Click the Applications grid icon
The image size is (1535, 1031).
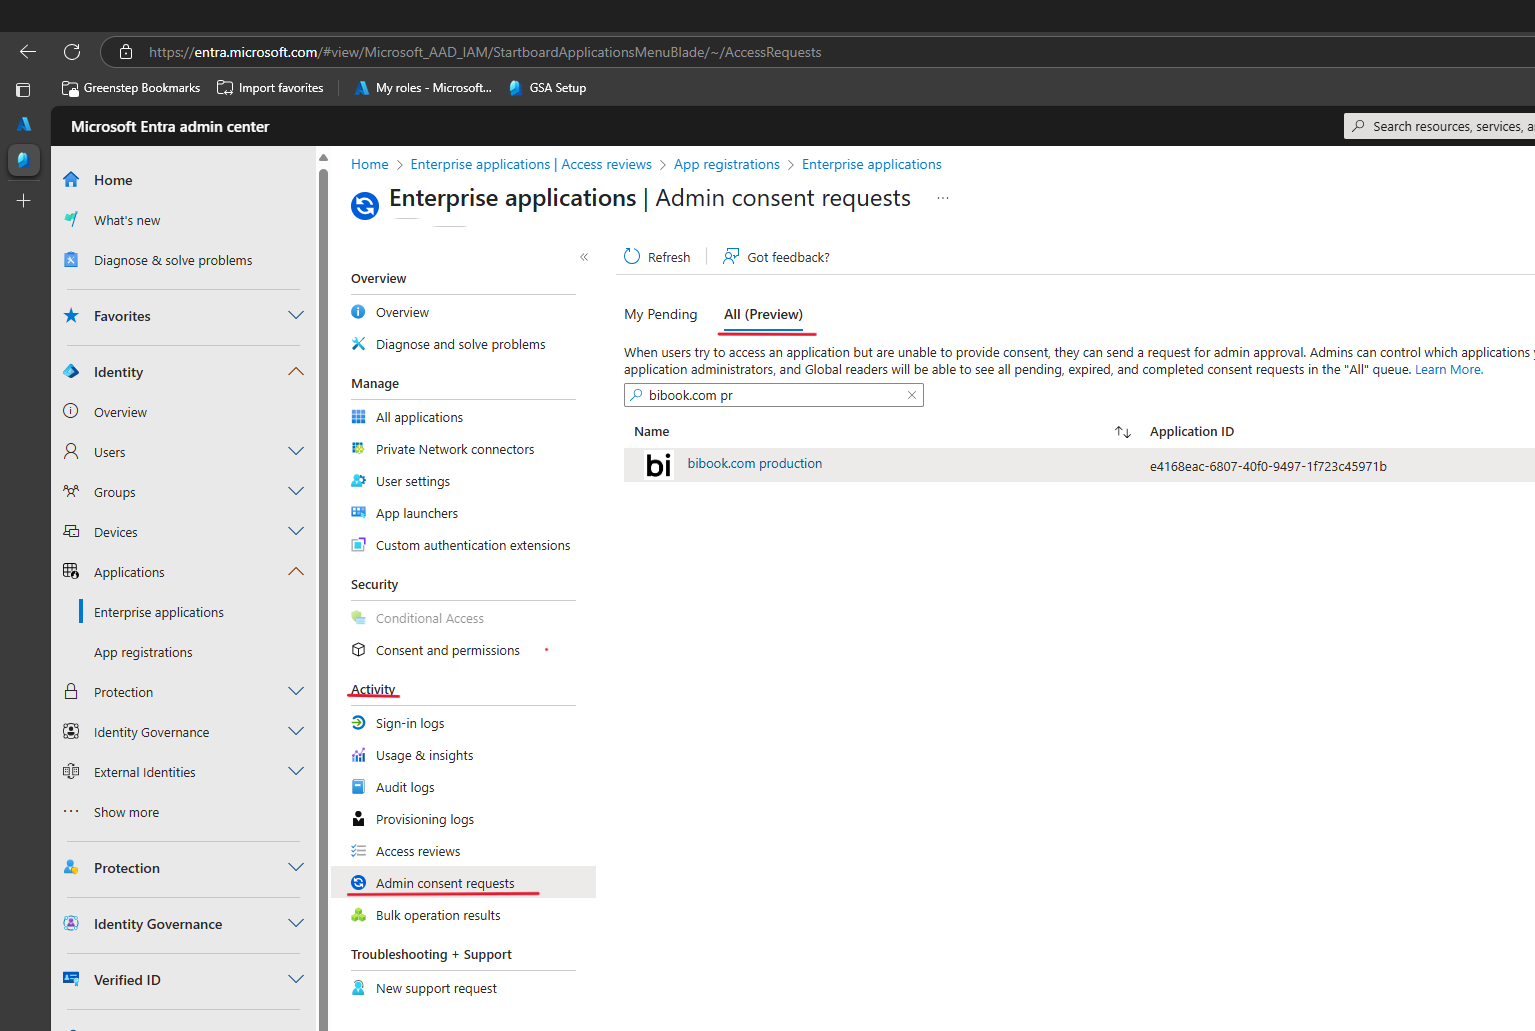(71, 572)
